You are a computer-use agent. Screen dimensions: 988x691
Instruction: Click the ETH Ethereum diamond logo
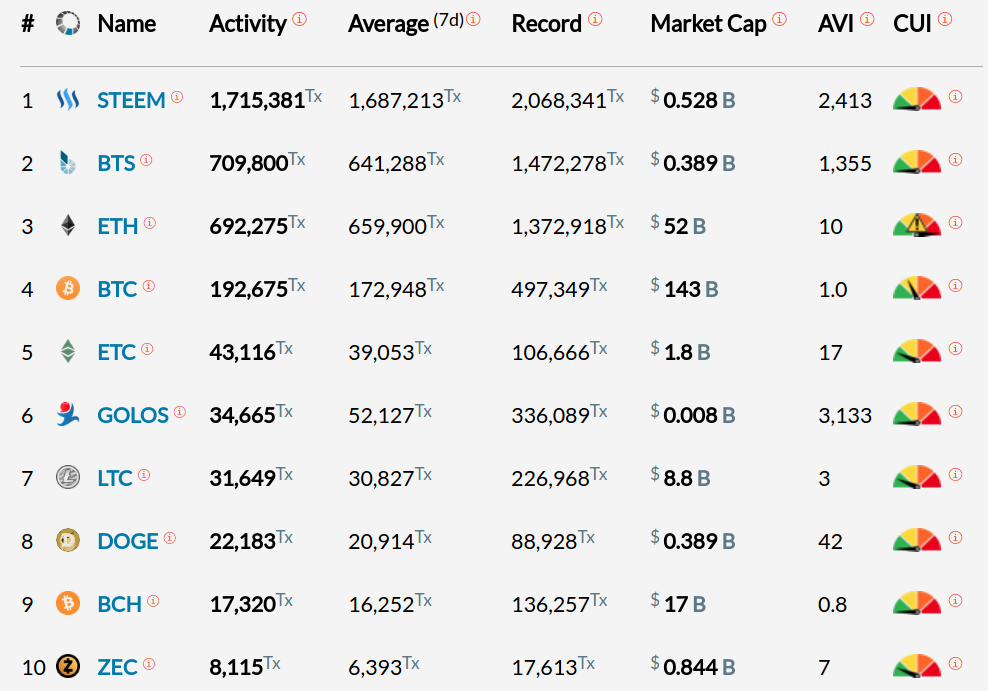coord(68,226)
